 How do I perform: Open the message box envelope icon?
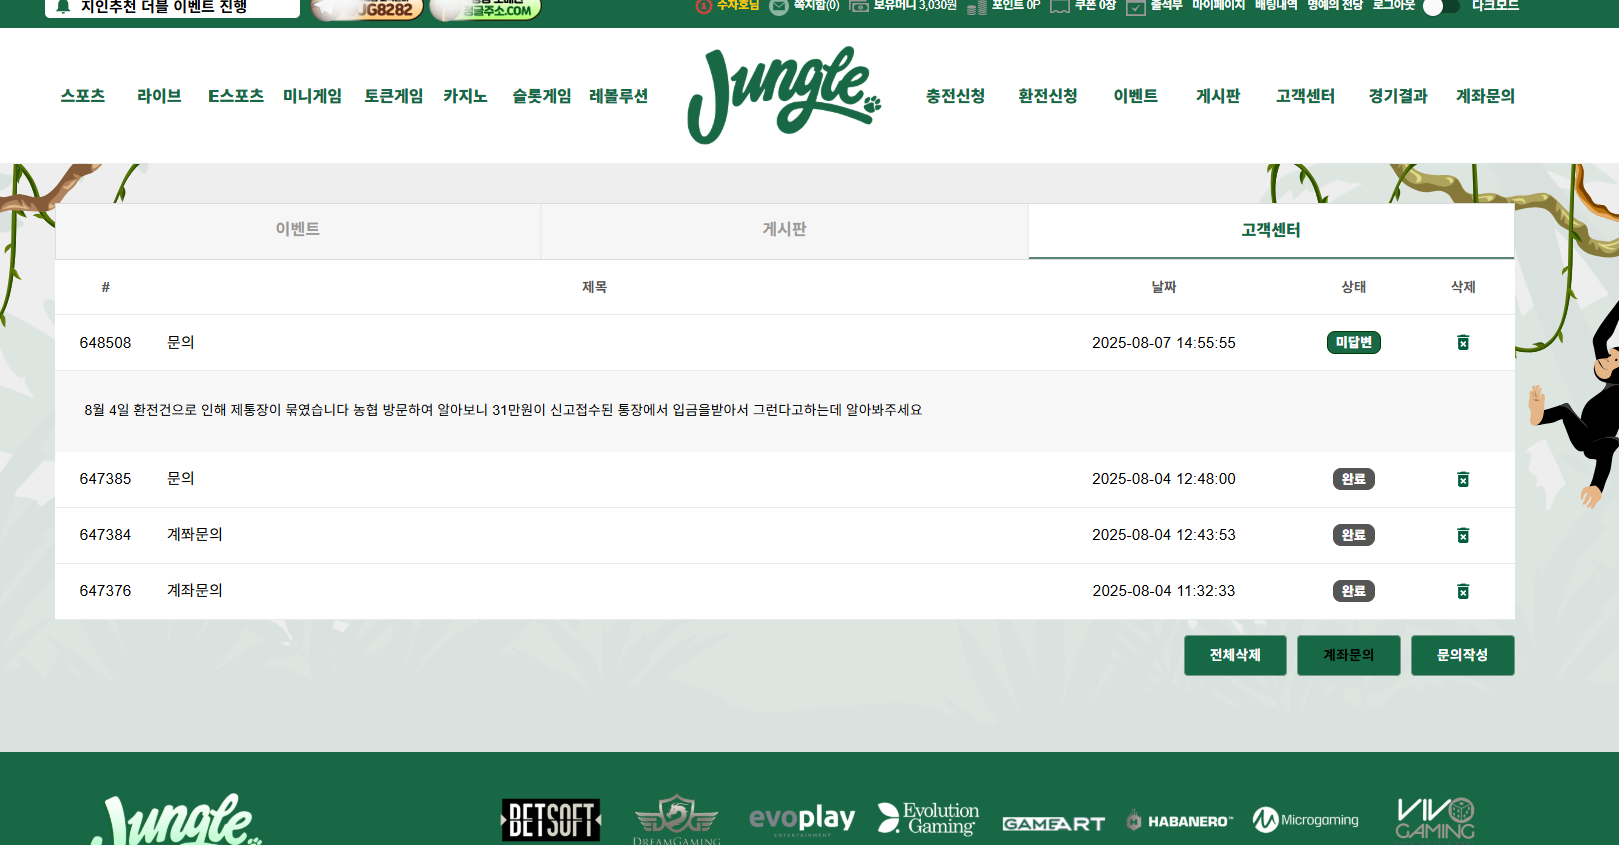click(x=778, y=7)
